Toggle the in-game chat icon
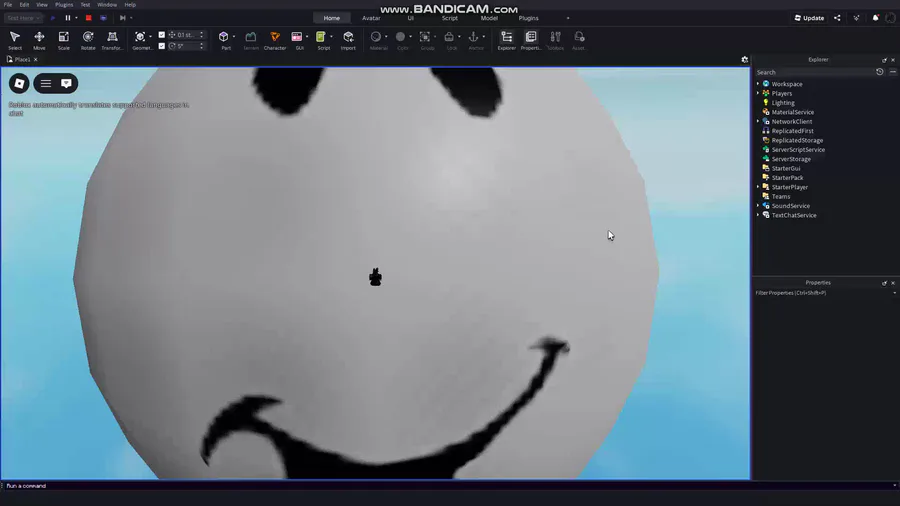 (66, 84)
